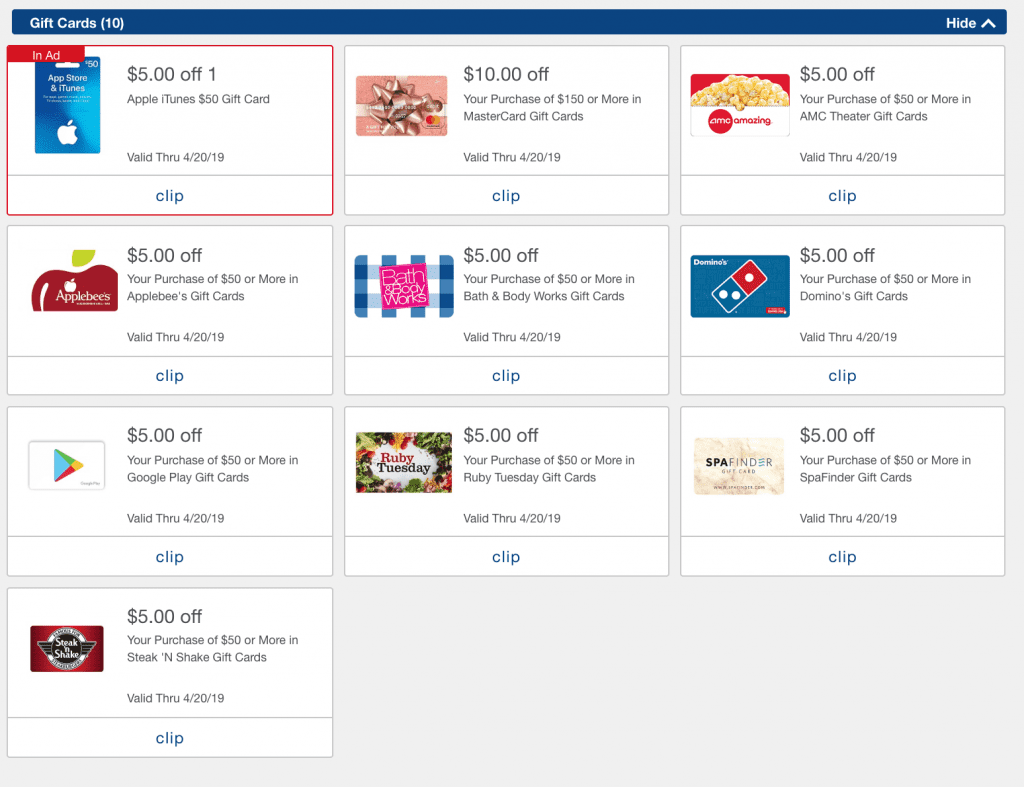Click the red In Ad label
The width and height of the screenshot is (1024, 787).
tap(45, 55)
